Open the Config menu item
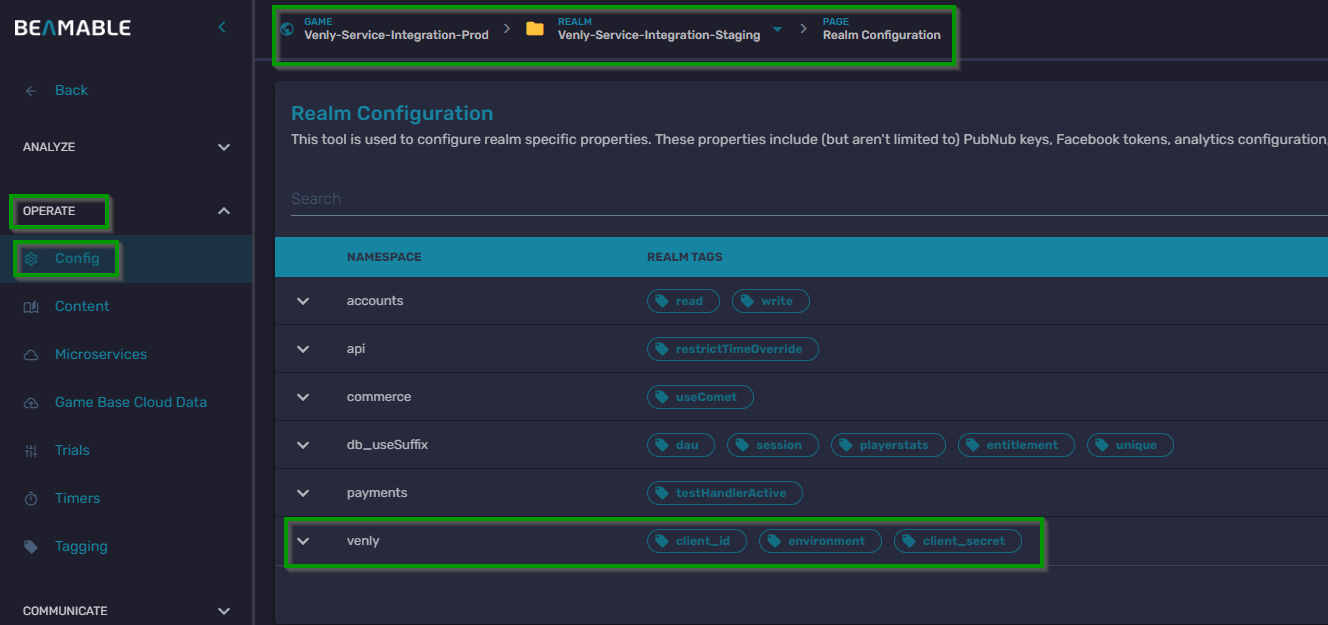The height and width of the screenshot is (625, 1328). tap(126, 259)
